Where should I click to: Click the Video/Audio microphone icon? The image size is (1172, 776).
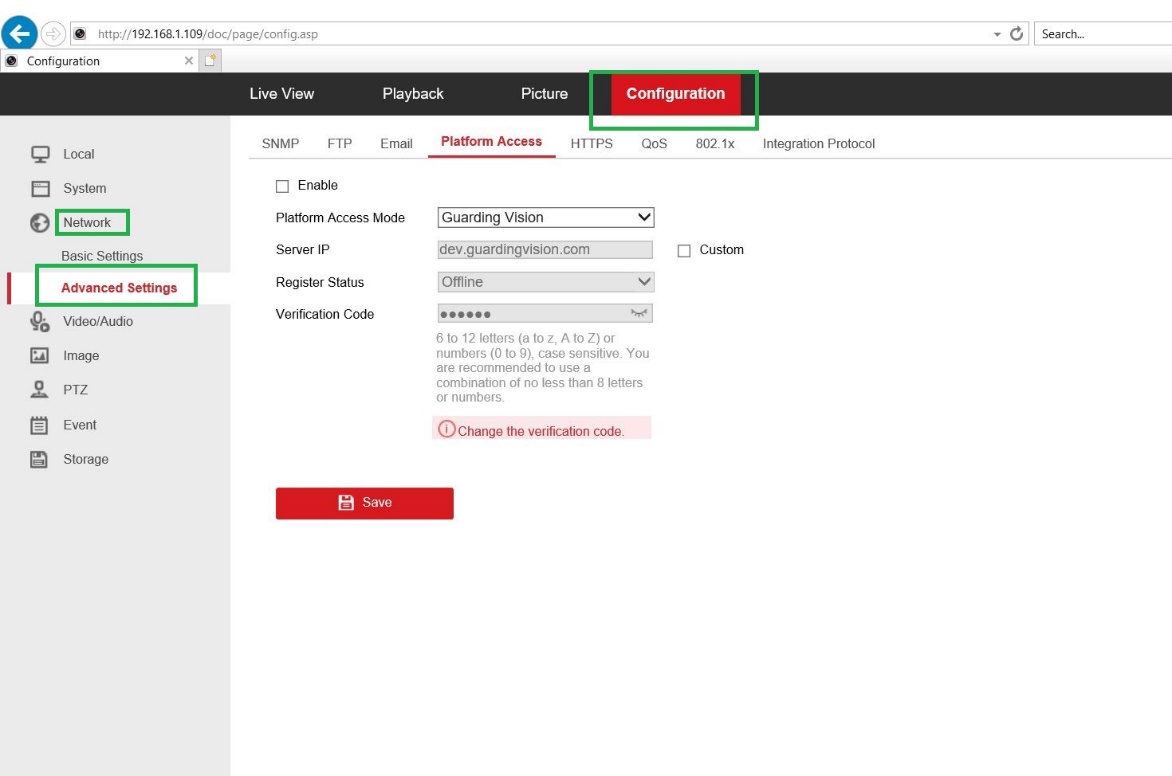(x=40, y=321)
